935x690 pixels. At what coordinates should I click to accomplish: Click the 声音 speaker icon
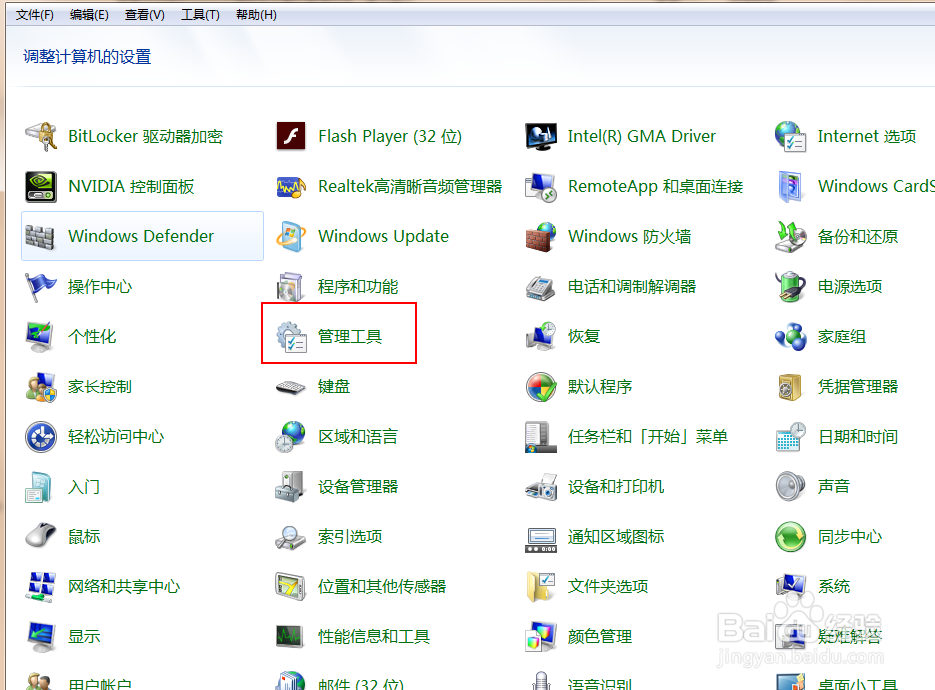791,487
